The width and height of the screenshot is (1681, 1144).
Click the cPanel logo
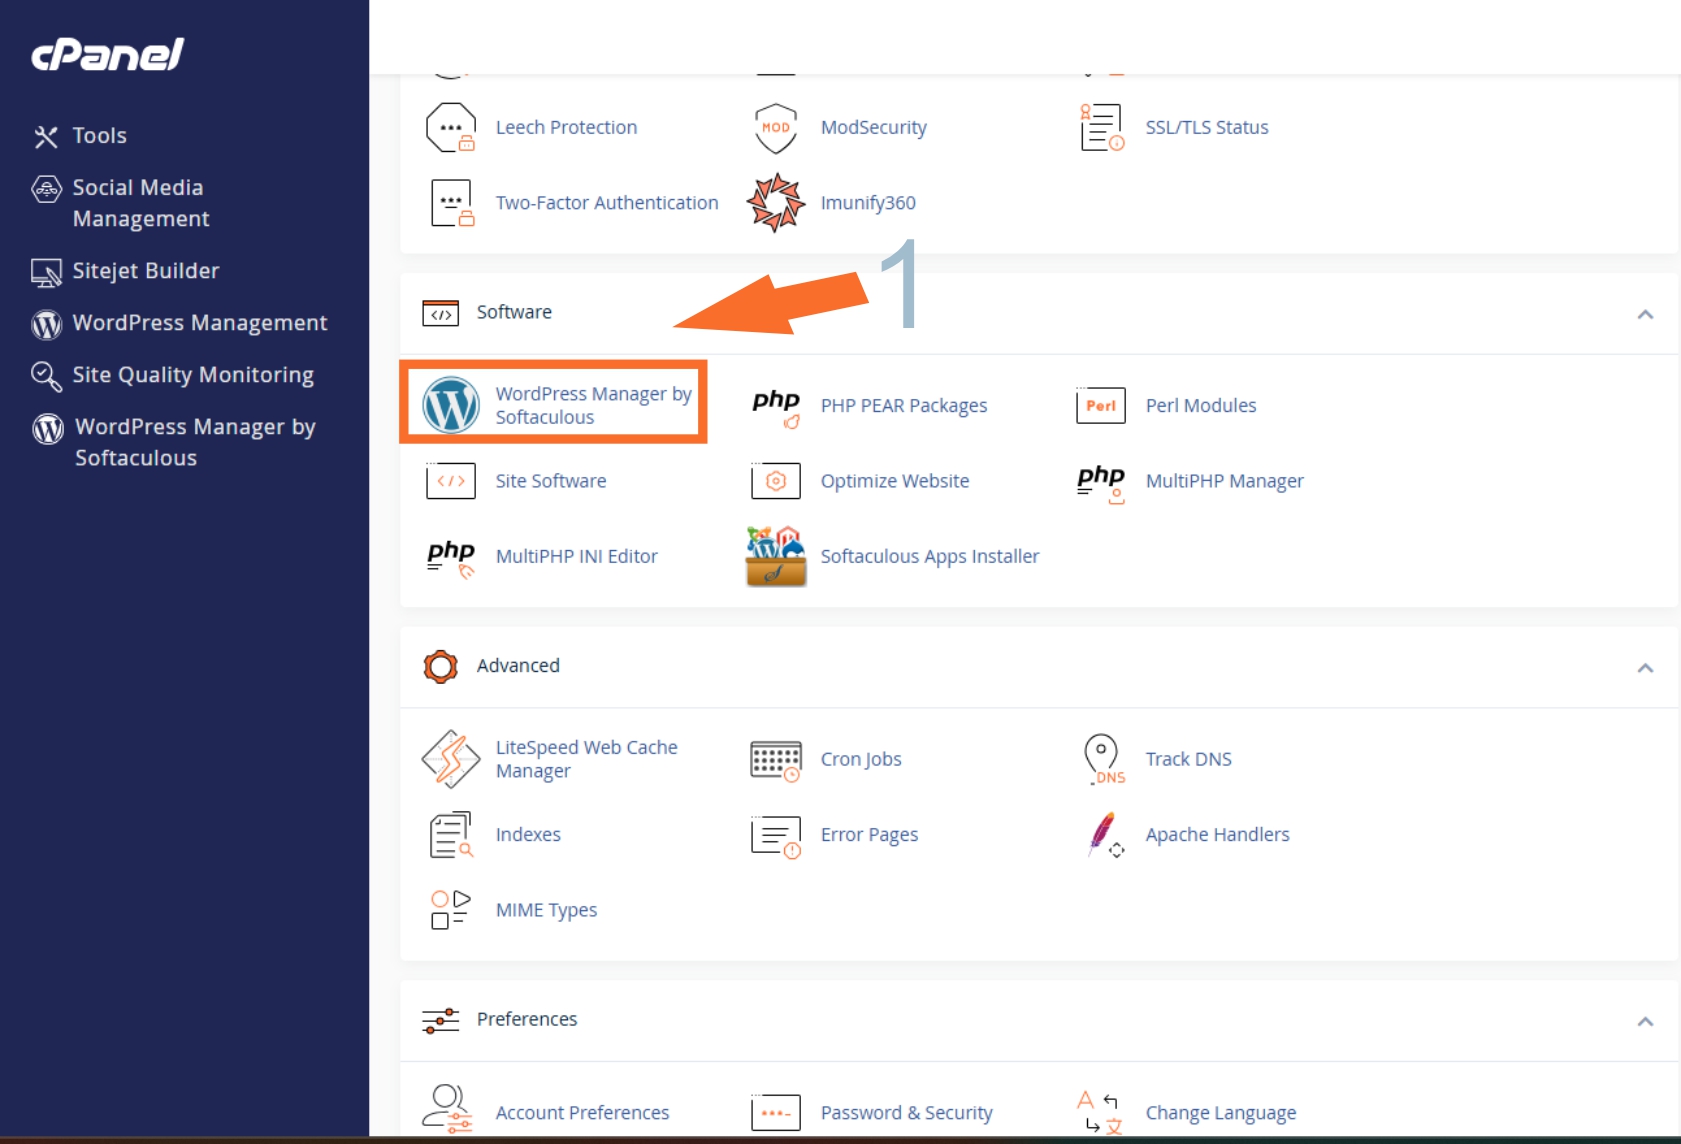(x=108, y=54)
